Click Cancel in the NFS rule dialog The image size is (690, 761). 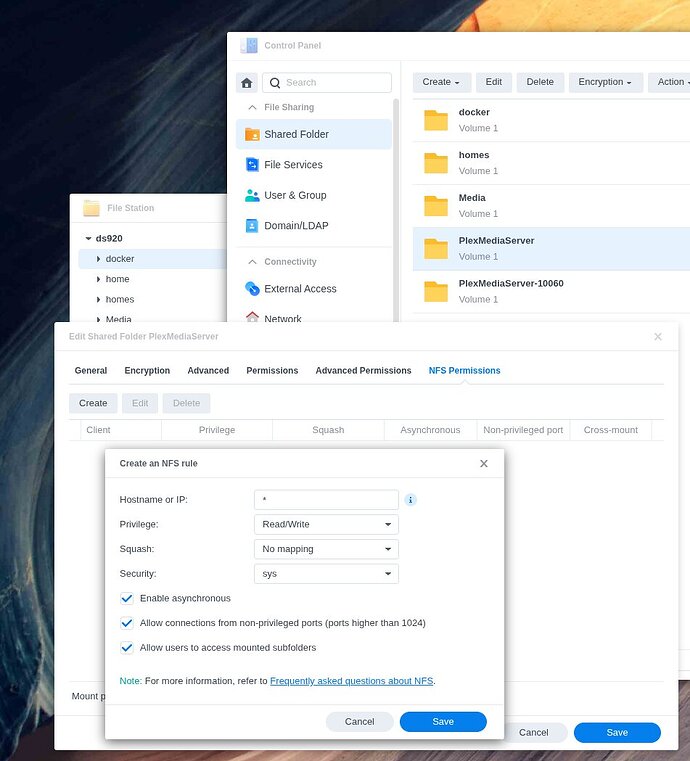tap(360, 722)
